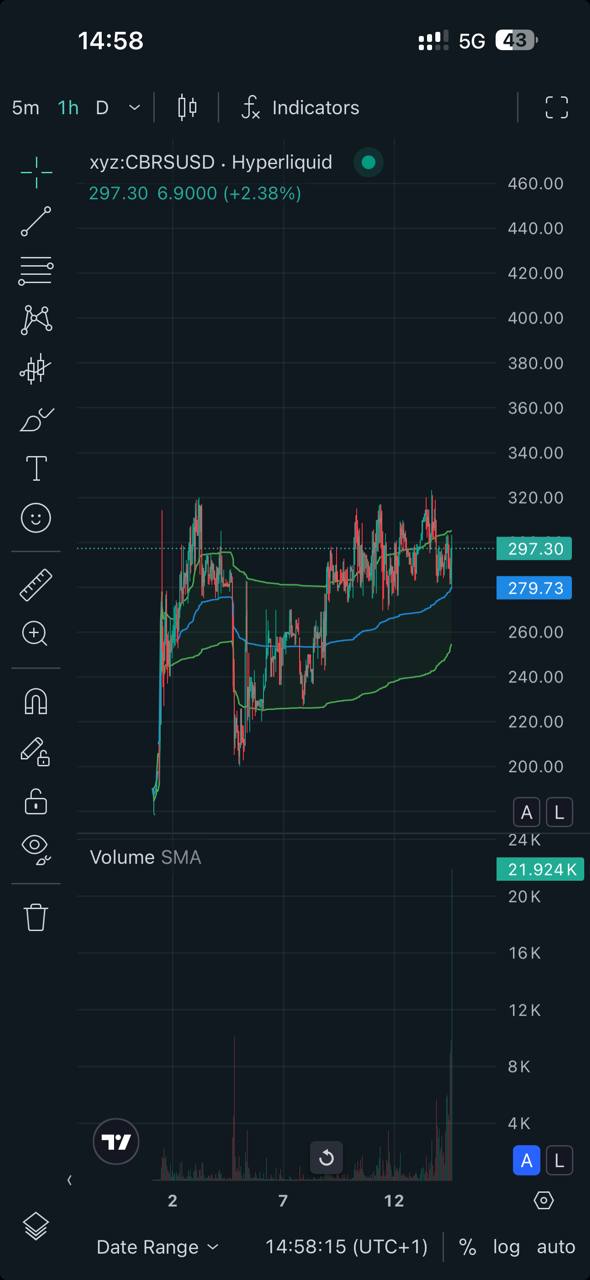590x1280 pixels.
Task: Toggle volume pane auto scale A
Action: pyautogui.click(x=526, y=1160)
